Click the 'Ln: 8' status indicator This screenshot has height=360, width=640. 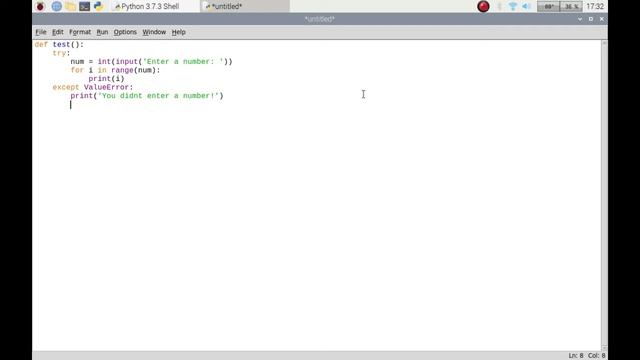[576, 356]
